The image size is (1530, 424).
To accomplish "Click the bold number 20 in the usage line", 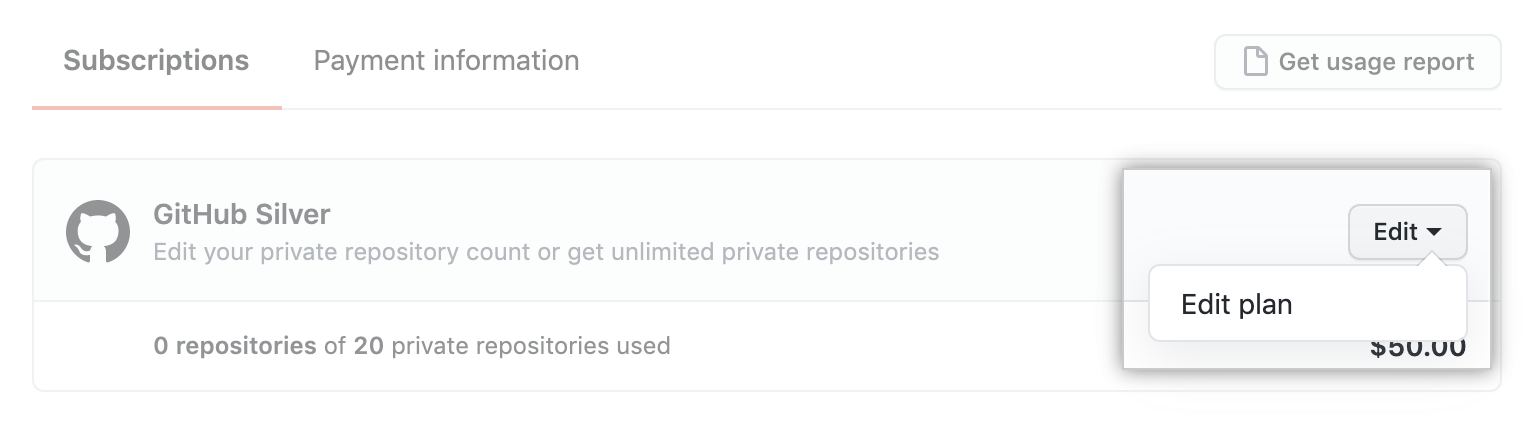I will click(368, 346).
